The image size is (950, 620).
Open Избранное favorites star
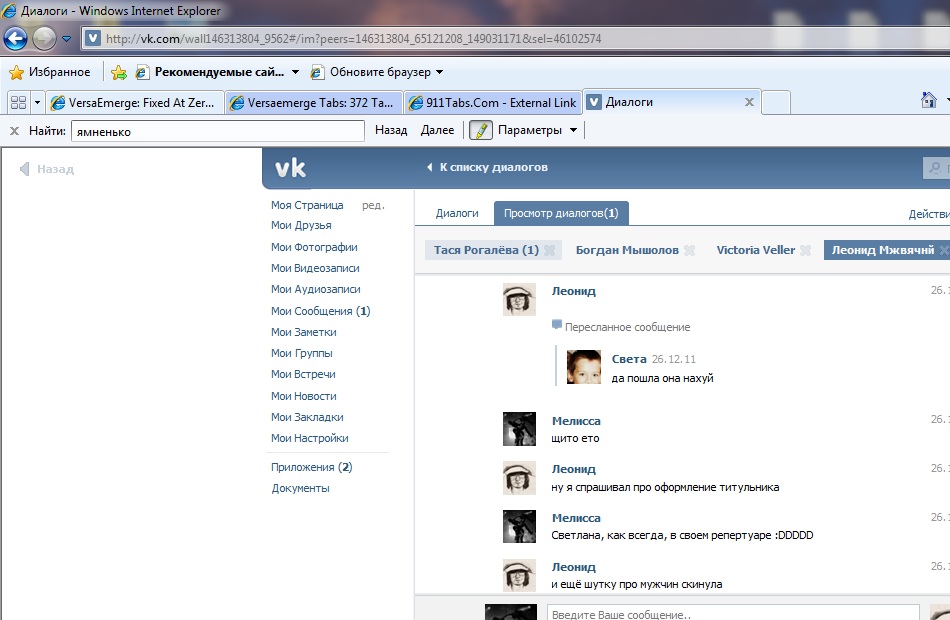50,72
